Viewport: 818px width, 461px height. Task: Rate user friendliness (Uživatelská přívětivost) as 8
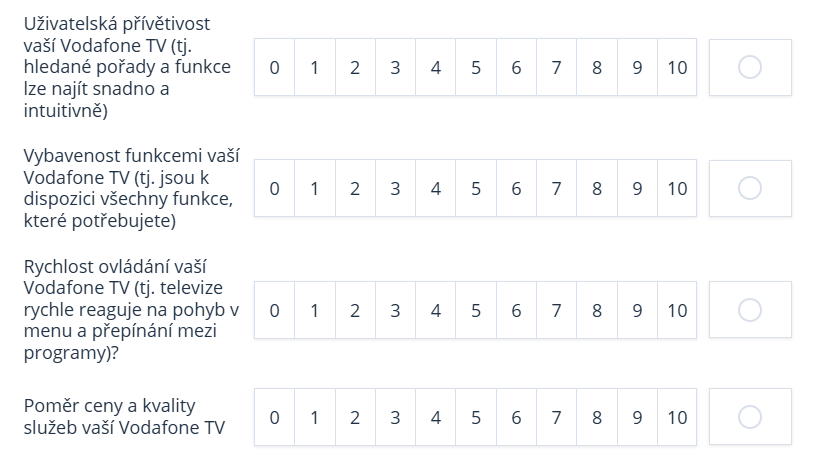click(597, 67)
